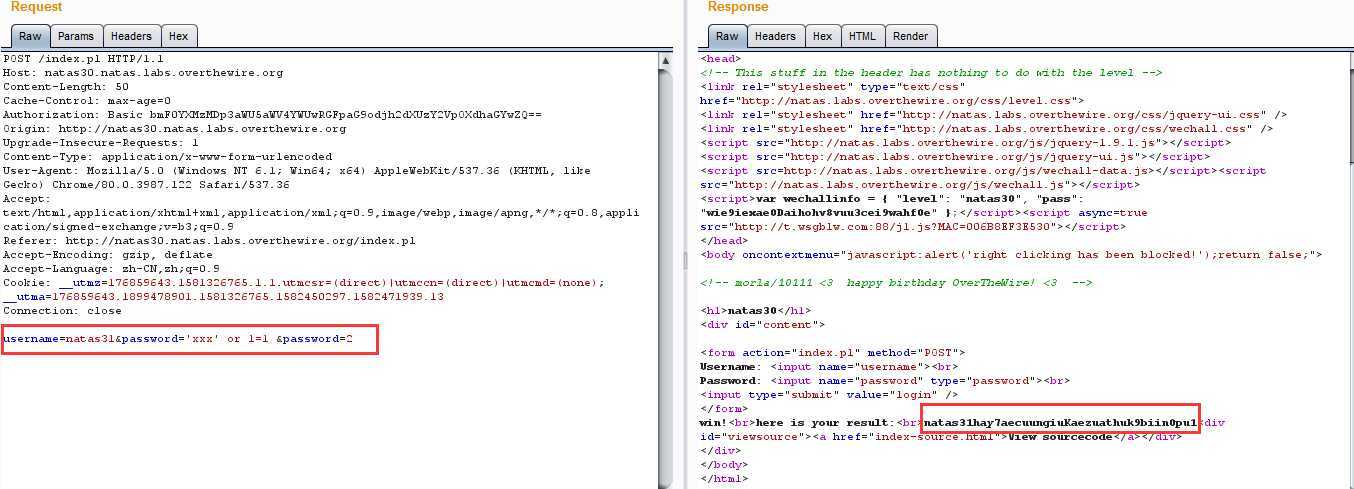Click the level.css href line
Image resolution: width=1354 pixels, height=489 pixels.
coord(892,101)
